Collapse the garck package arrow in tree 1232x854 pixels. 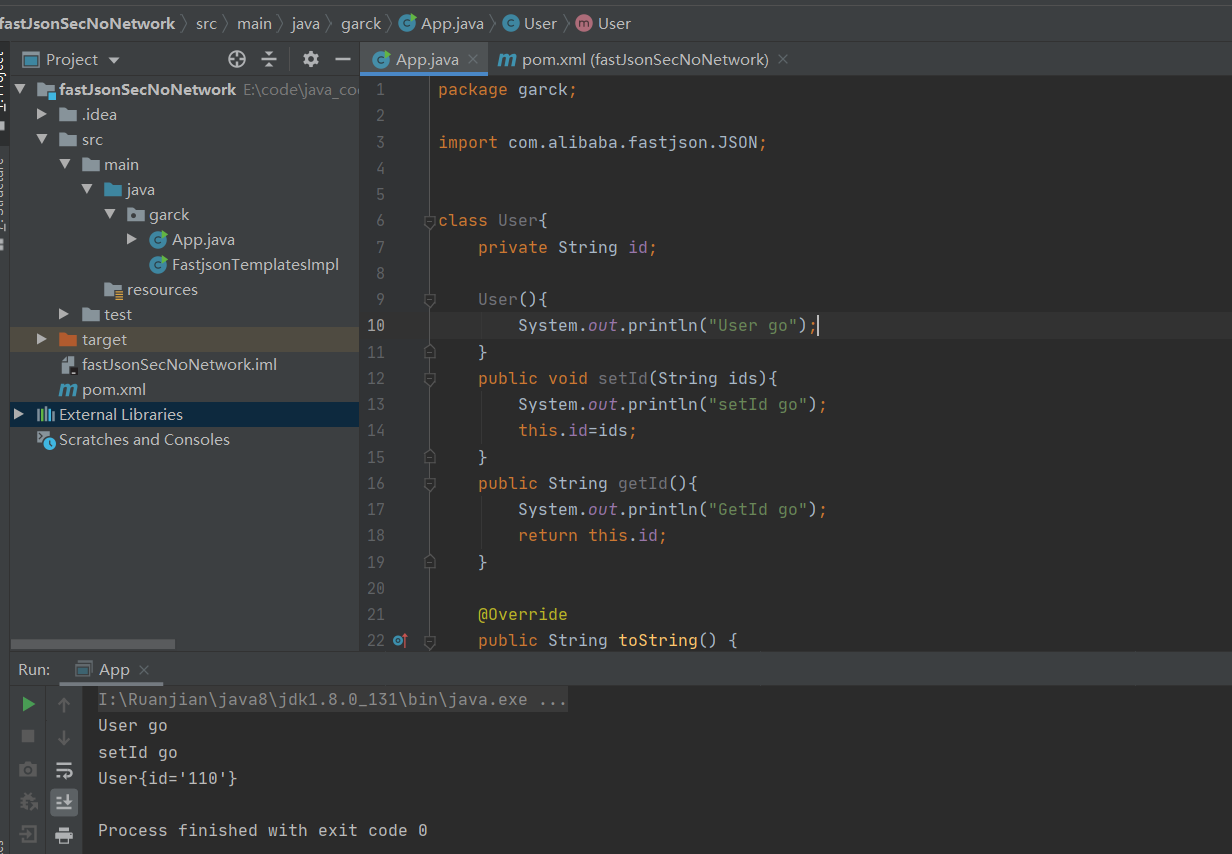coord(110,215)
